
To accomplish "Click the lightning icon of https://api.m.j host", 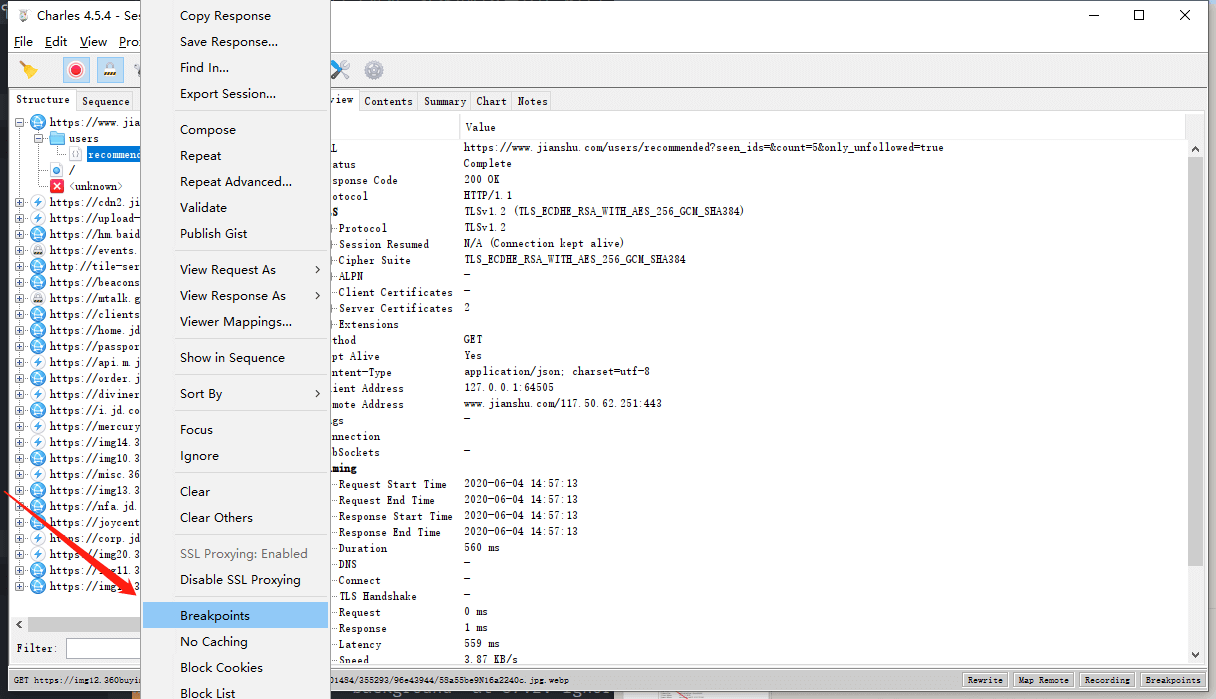I will click(x=38, y=362).
